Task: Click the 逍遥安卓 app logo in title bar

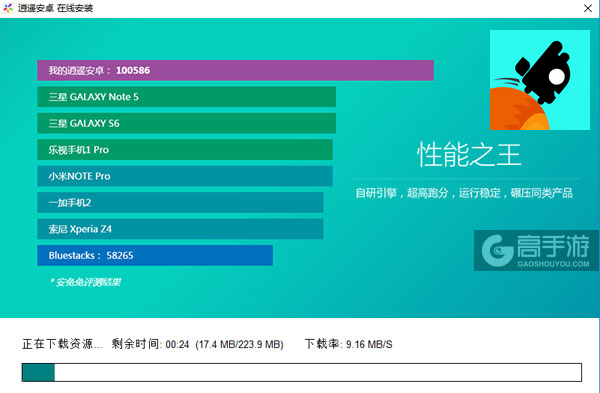Action: (8, 8)
